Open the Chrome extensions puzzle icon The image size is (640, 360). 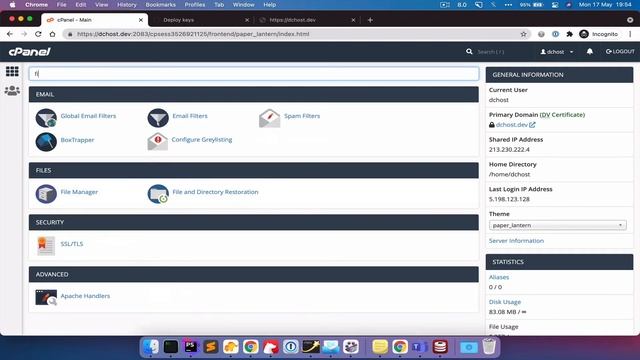(x=569, y=34)
